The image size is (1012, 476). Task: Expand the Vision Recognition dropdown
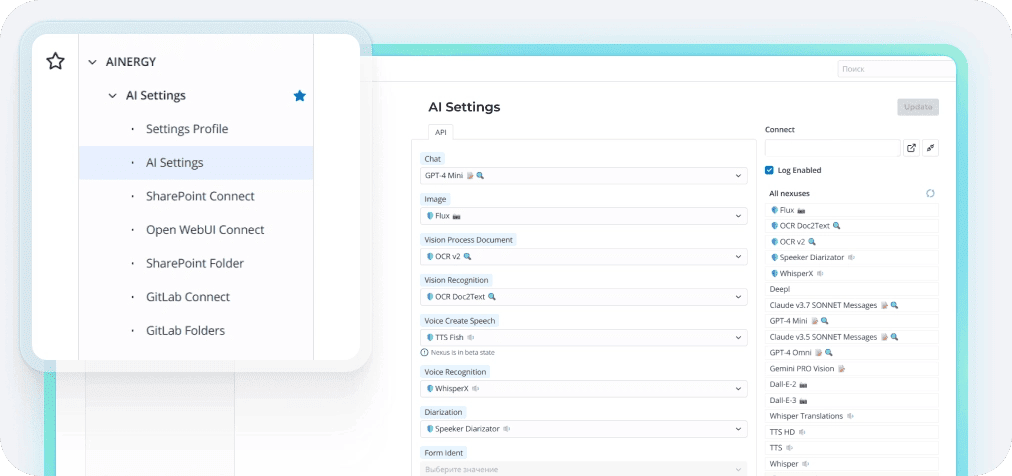point(583,297)
